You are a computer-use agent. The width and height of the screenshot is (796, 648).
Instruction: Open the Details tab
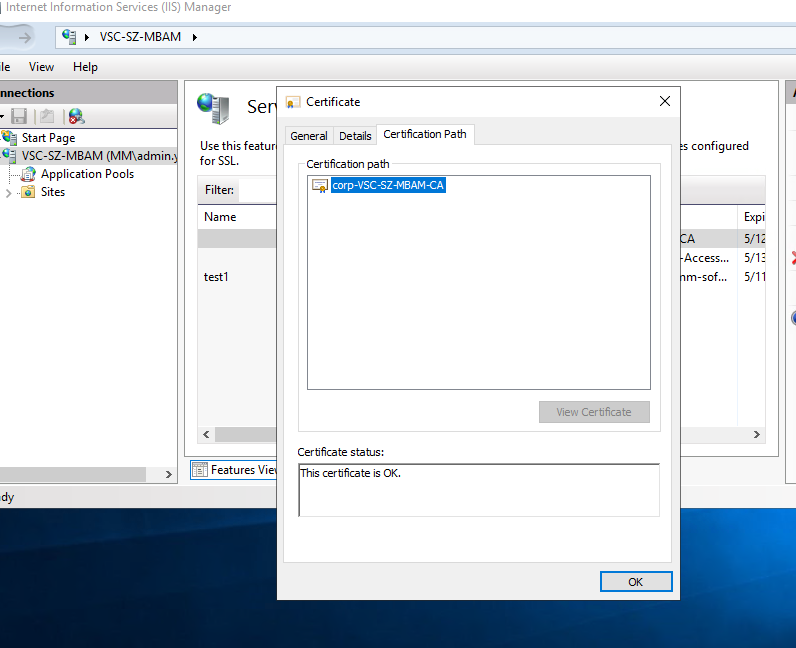tap(355, 136)
